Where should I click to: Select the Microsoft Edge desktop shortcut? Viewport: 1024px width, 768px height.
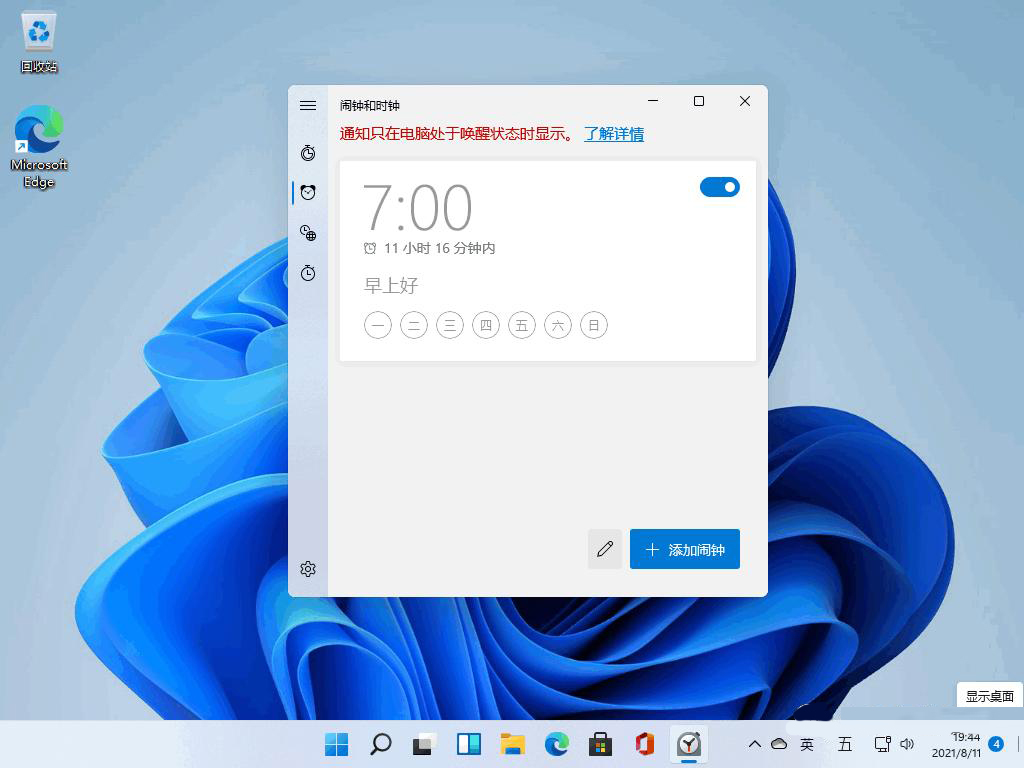tap(39, 146)
